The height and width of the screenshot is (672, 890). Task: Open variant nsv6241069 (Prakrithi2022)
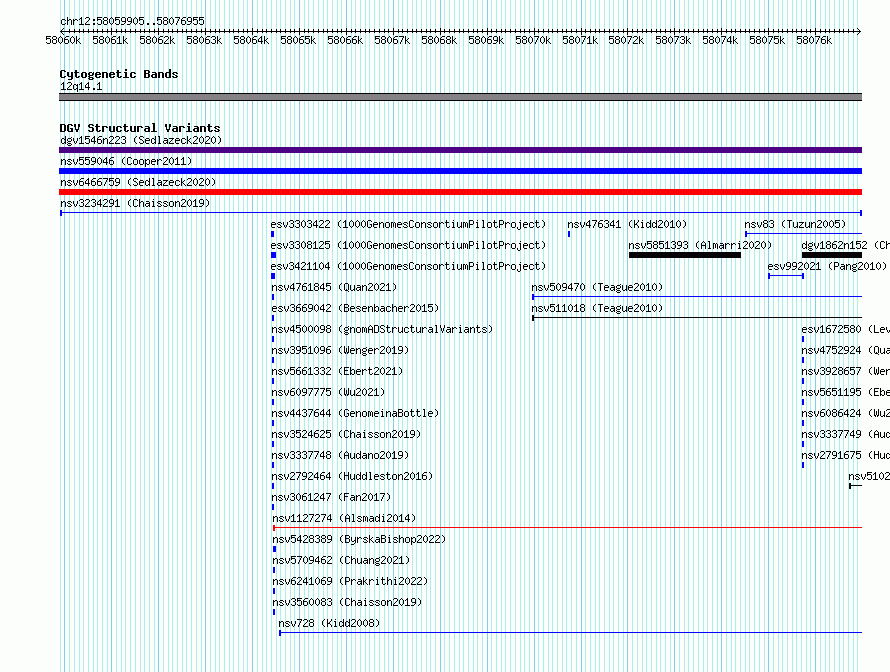click(350, 581)
